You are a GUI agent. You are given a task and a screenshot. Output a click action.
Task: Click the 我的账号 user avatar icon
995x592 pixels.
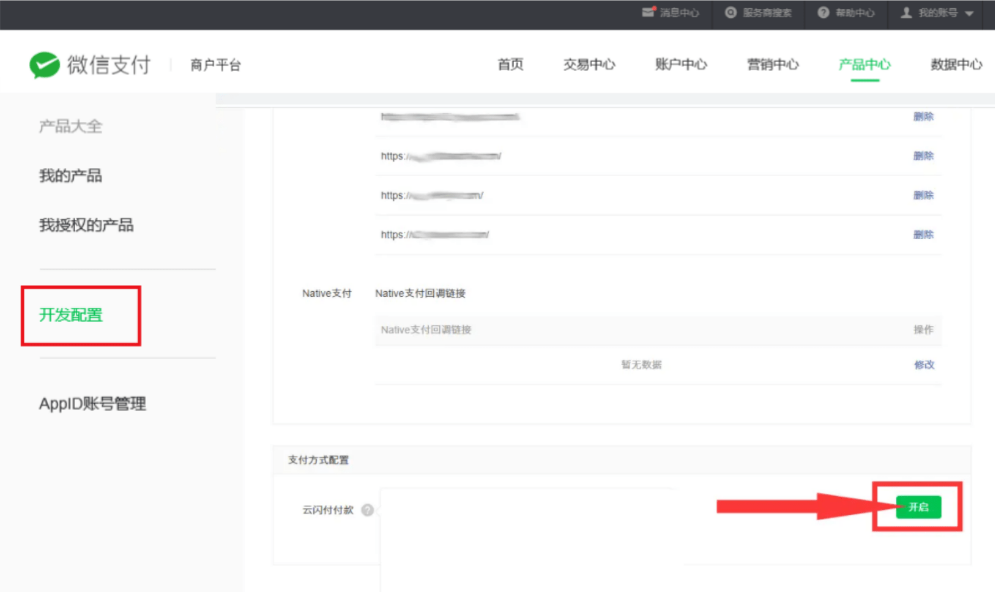coord(906,13)
